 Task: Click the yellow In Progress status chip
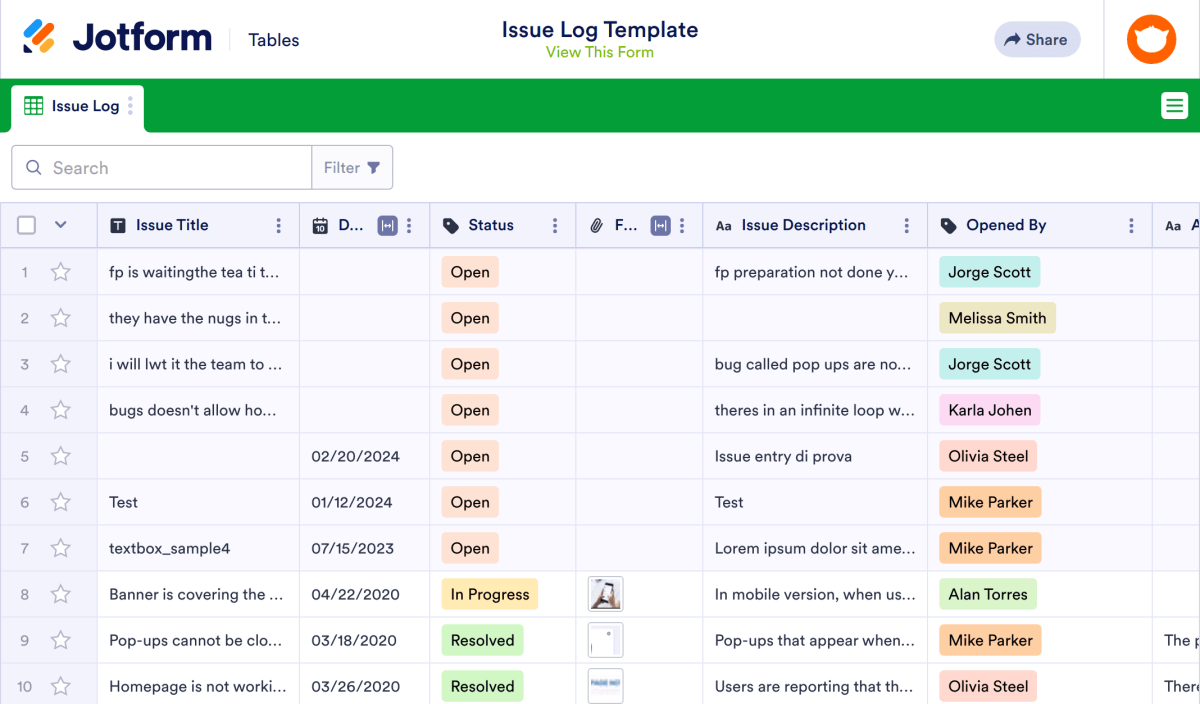point(489,594)
